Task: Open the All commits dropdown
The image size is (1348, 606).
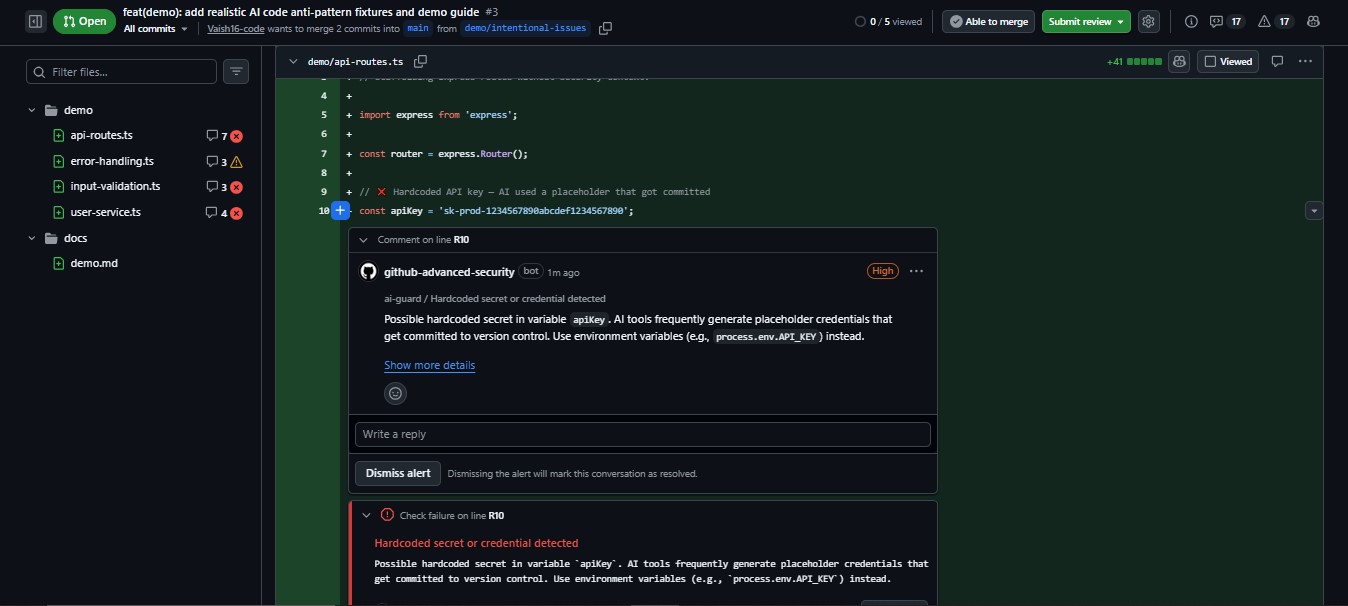Action: pyautogui.click(x=155, y=29)
